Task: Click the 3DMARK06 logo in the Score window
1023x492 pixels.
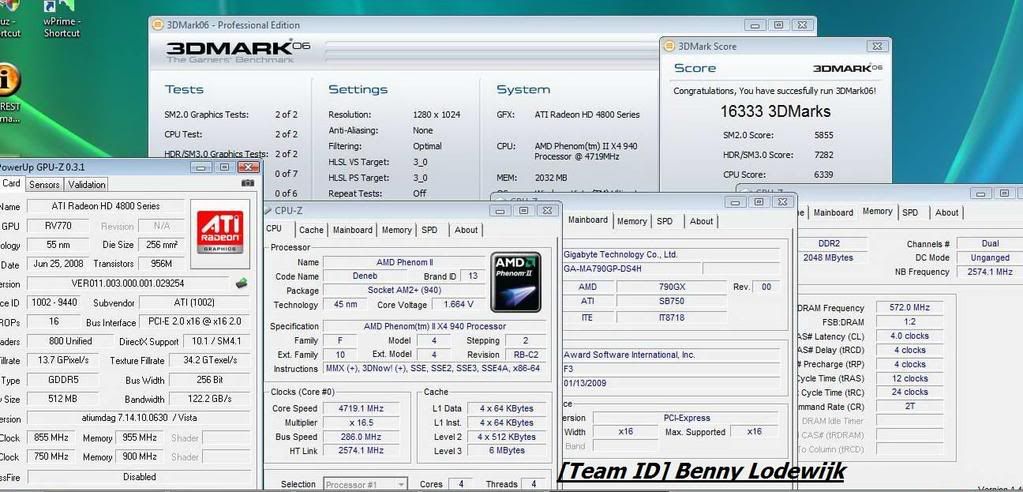Action: pos(847,68)
